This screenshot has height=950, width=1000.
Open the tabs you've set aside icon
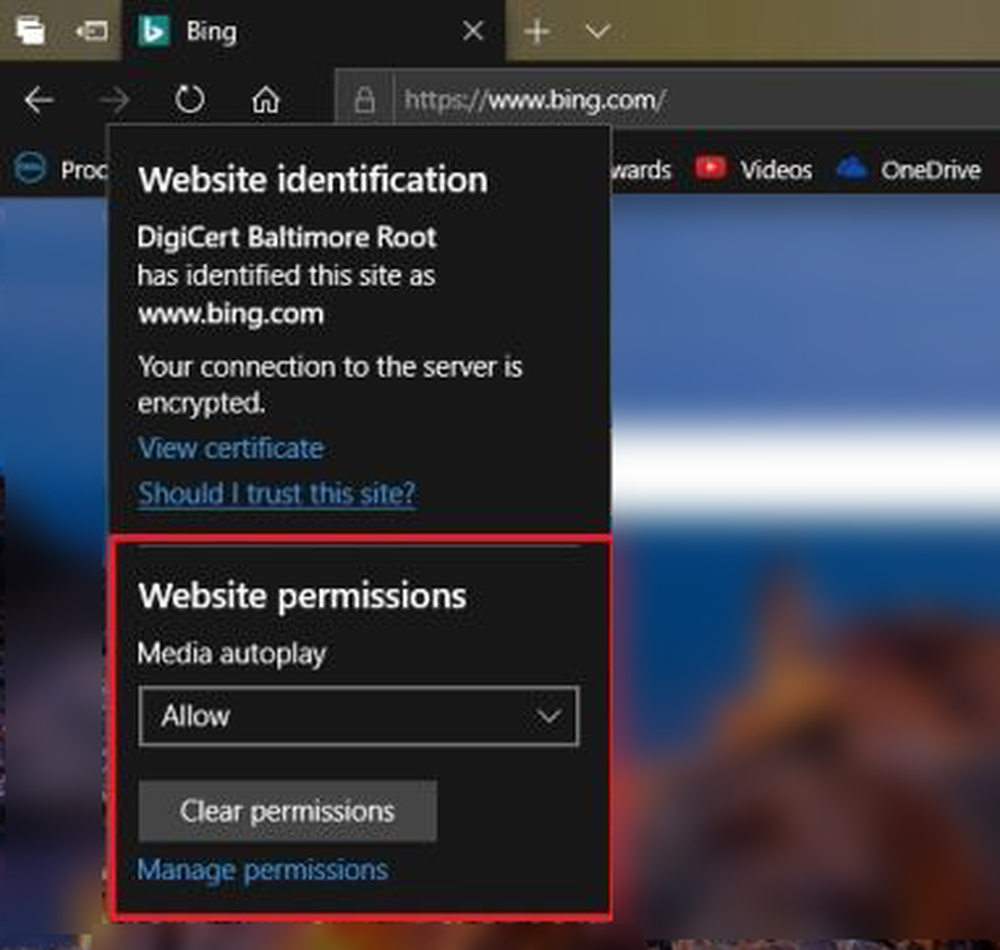click(x=28, y=31)
